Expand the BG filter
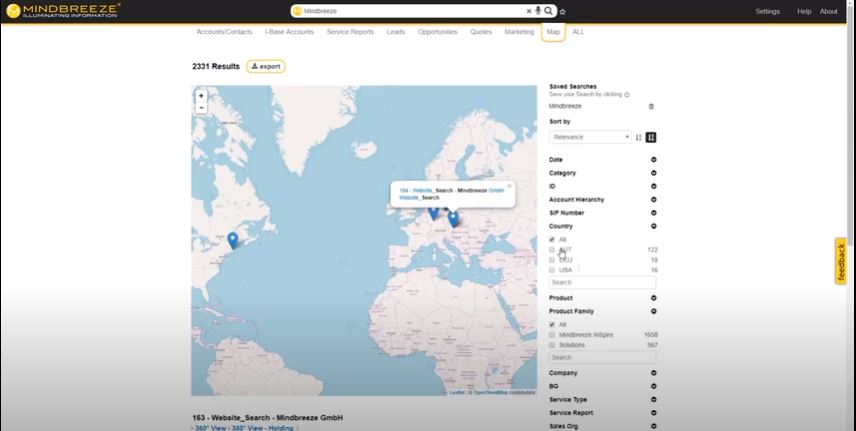856x431 pixels. click(653, 386)
